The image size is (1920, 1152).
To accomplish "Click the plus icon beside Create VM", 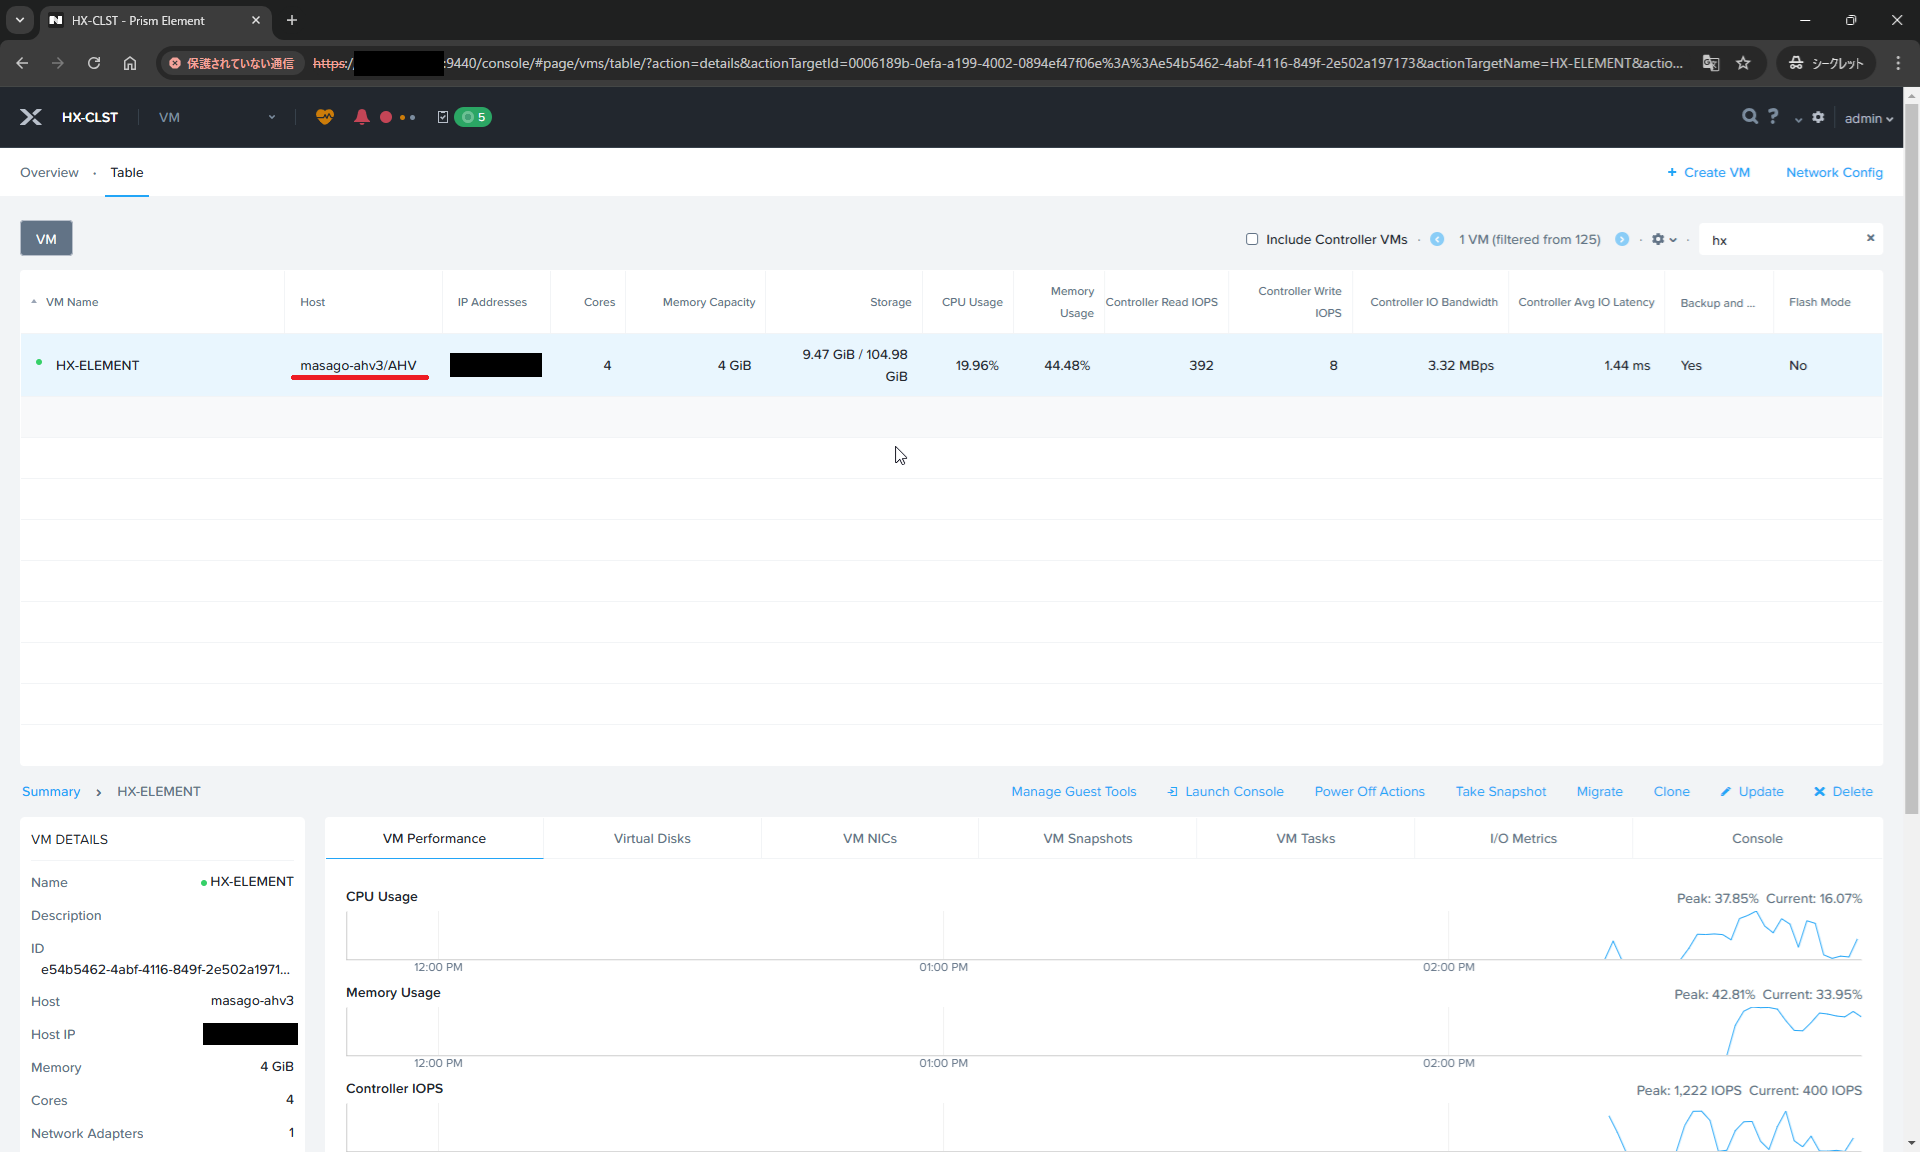I will (x=1671, y=172).
